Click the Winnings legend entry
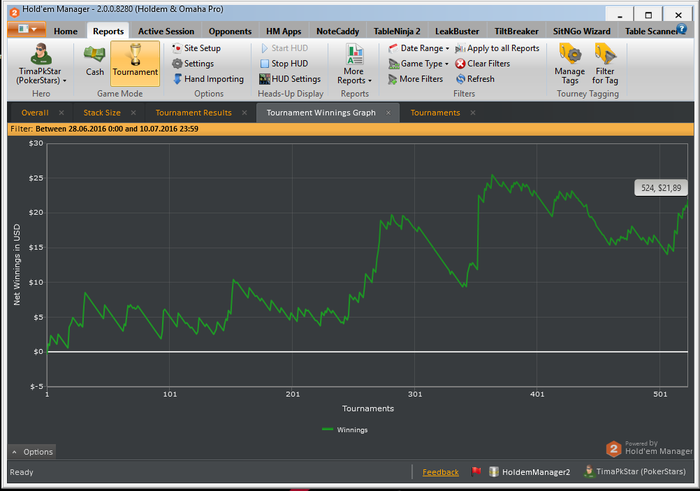700x491 pixels. point(345,430)
